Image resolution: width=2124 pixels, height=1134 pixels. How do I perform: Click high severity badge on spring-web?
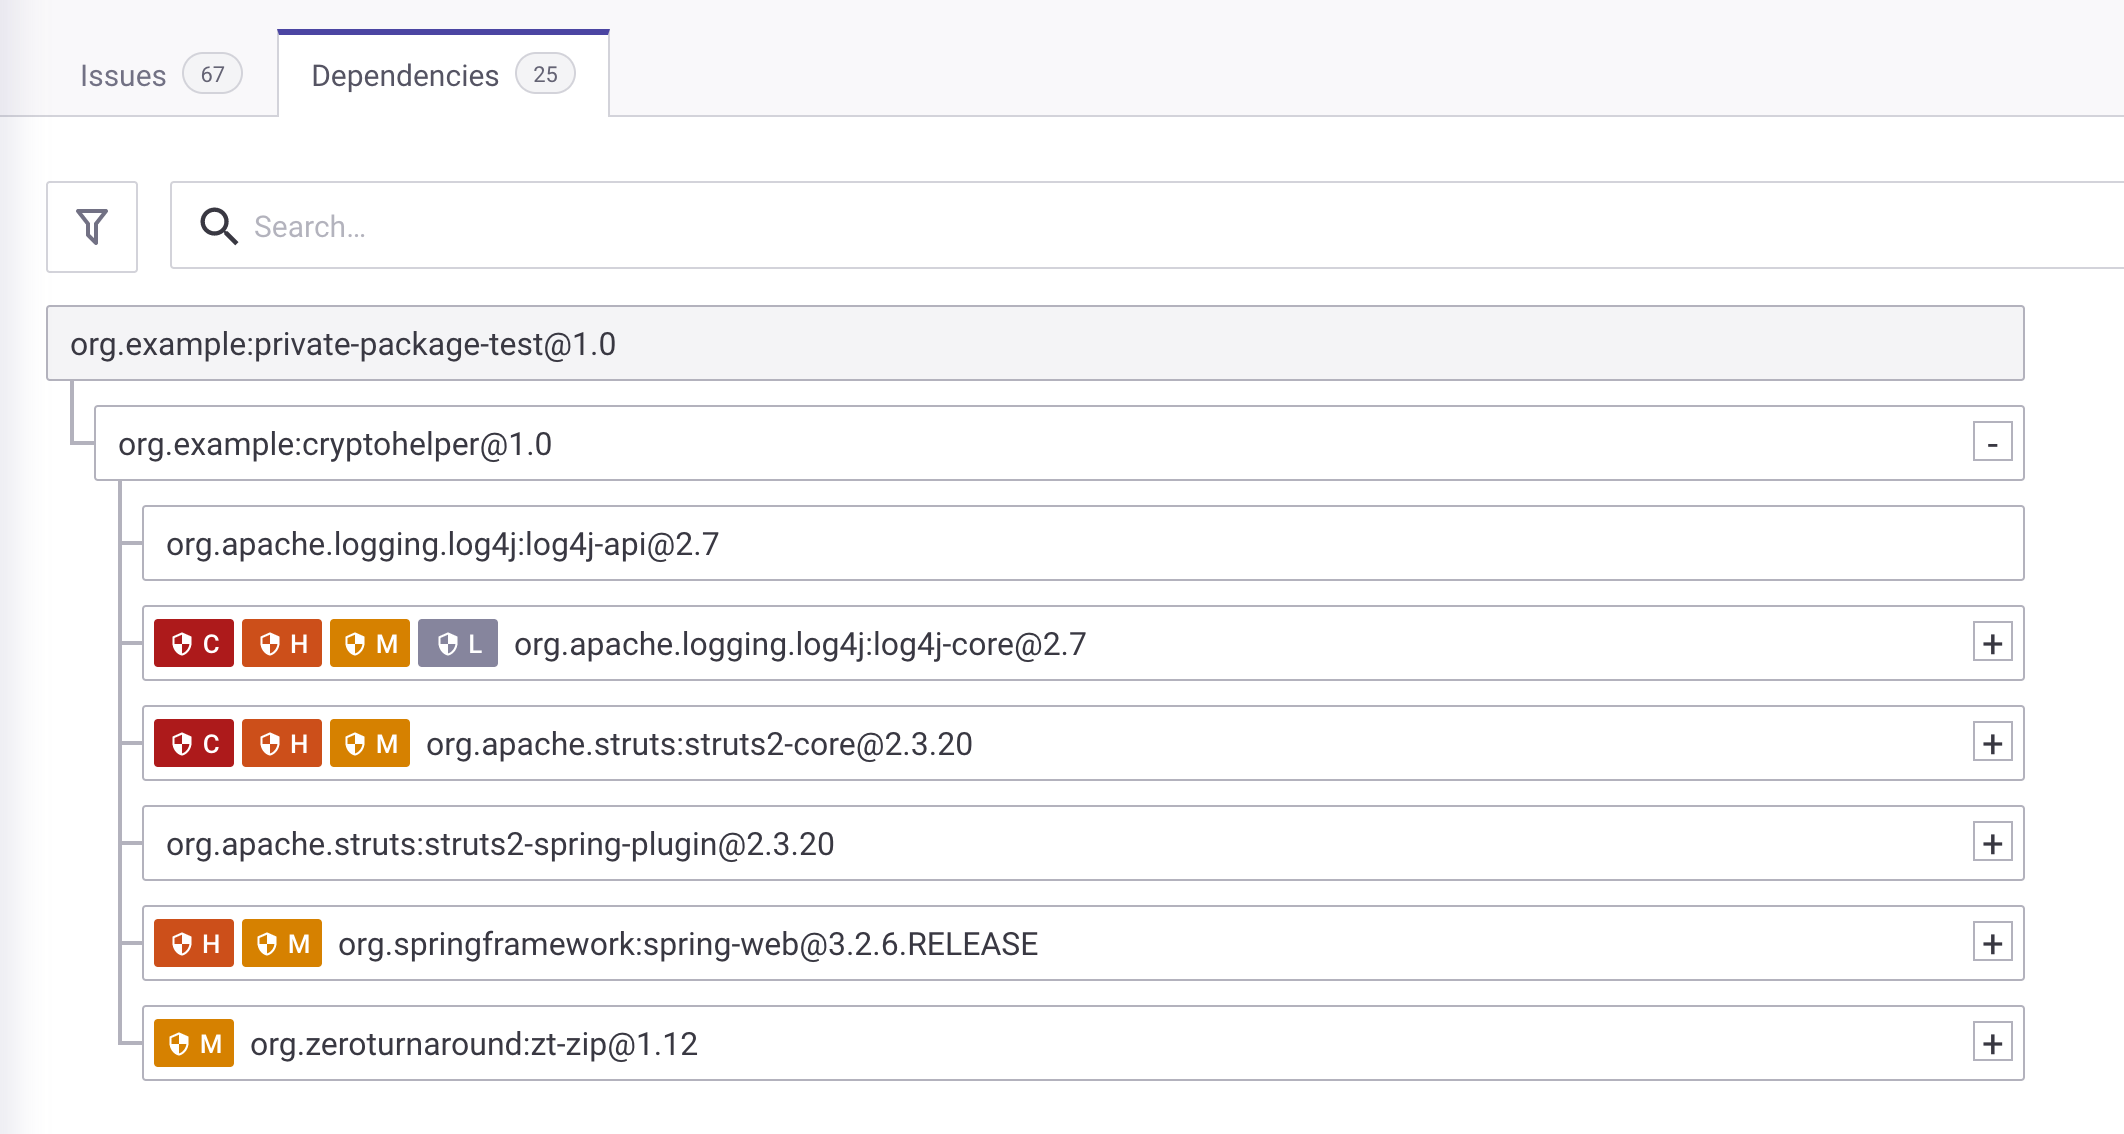(x=194, y=943)
